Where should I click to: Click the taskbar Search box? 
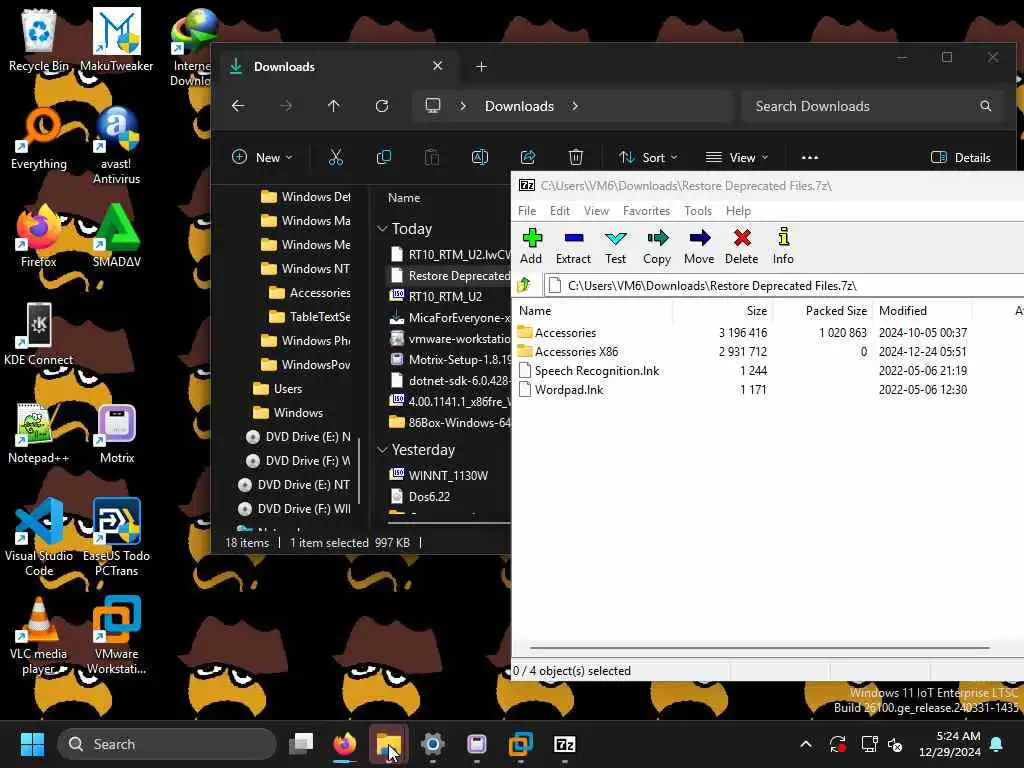click(167, 744)
